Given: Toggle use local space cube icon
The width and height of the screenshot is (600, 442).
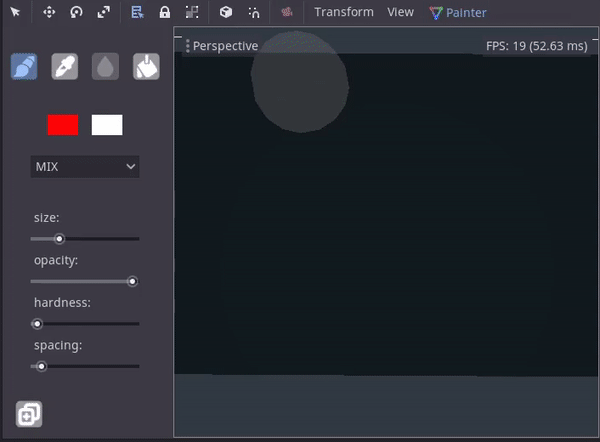Looking at the screenshot, I should (226, 13).
